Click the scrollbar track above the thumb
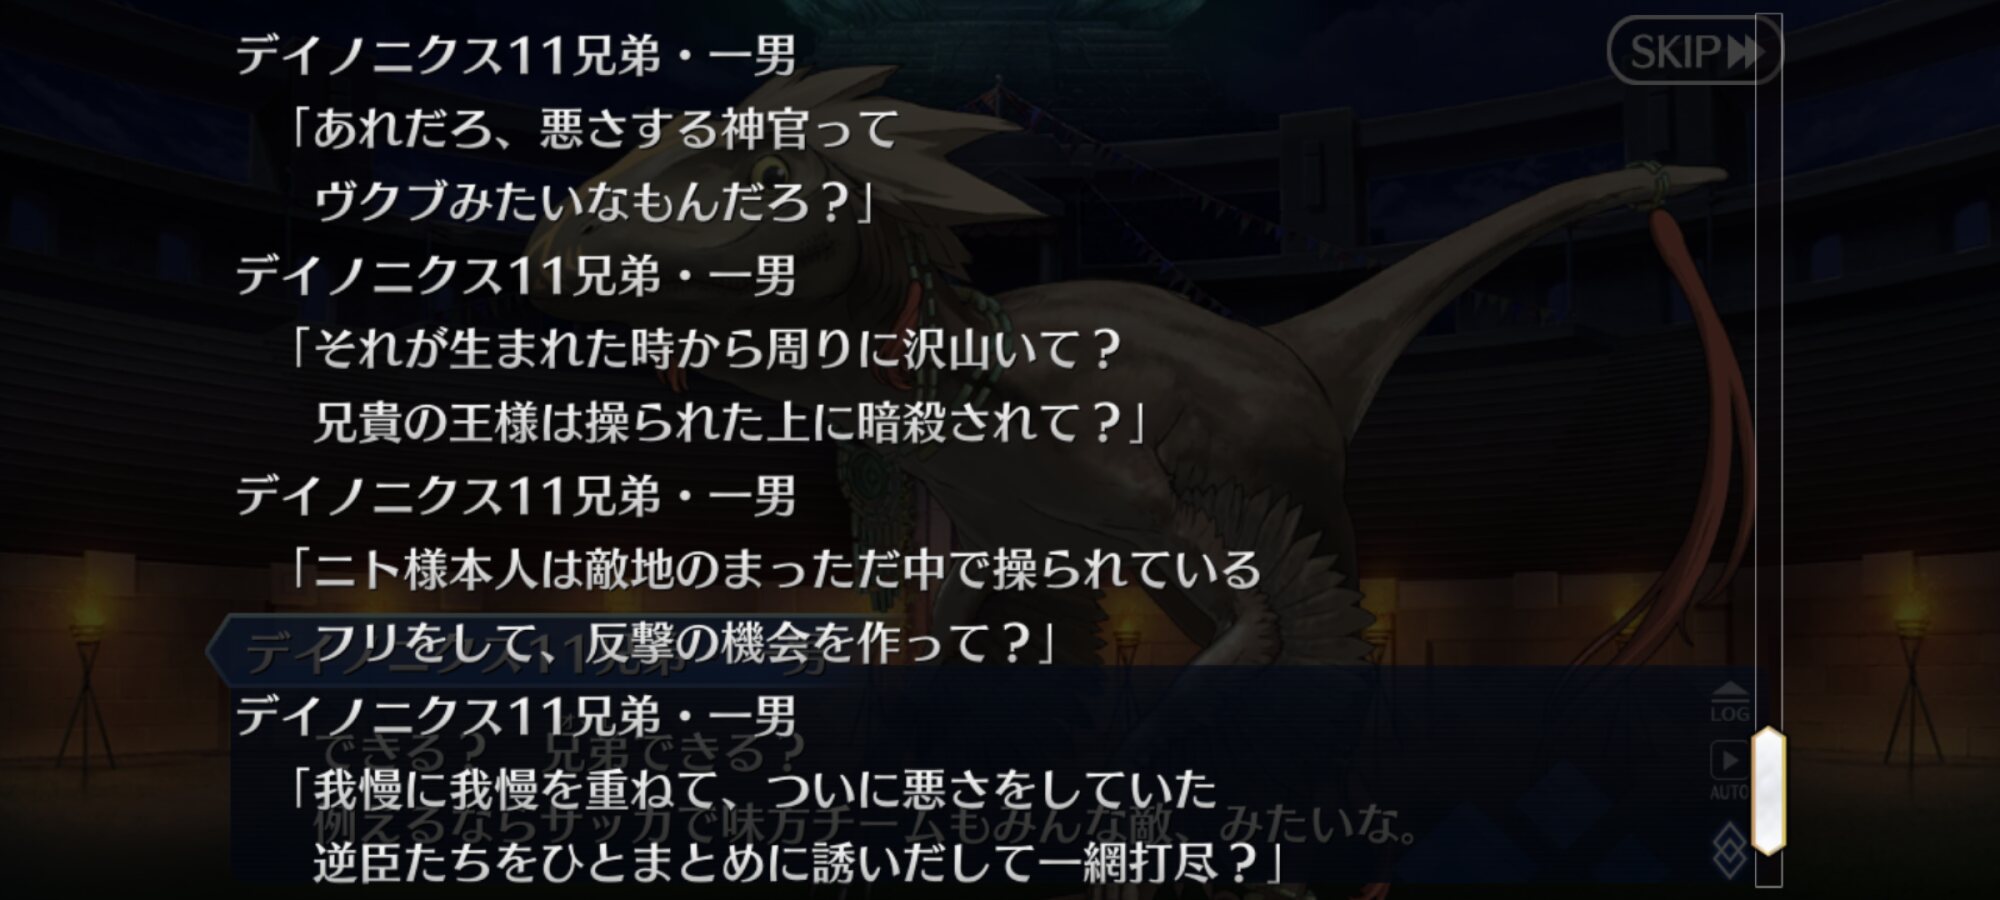 [1768, 370]
